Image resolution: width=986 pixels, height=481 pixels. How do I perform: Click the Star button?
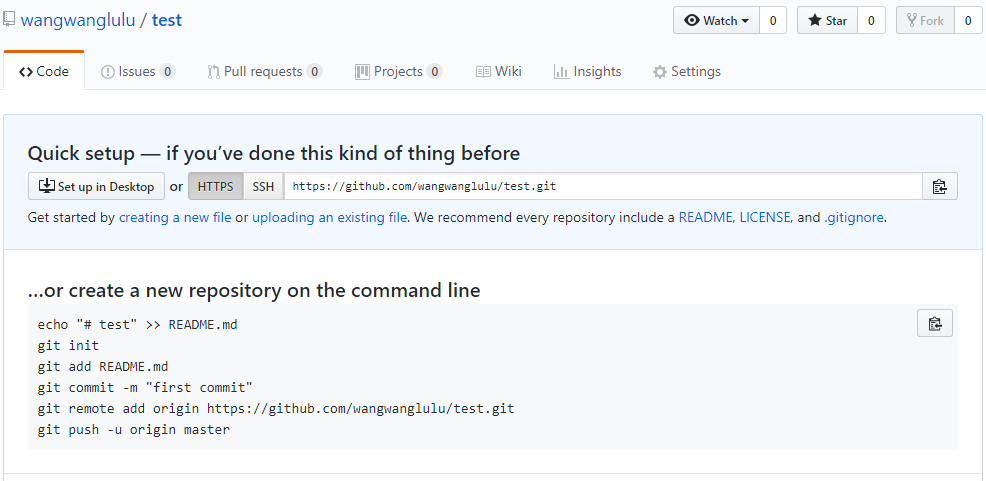[827, 21]
